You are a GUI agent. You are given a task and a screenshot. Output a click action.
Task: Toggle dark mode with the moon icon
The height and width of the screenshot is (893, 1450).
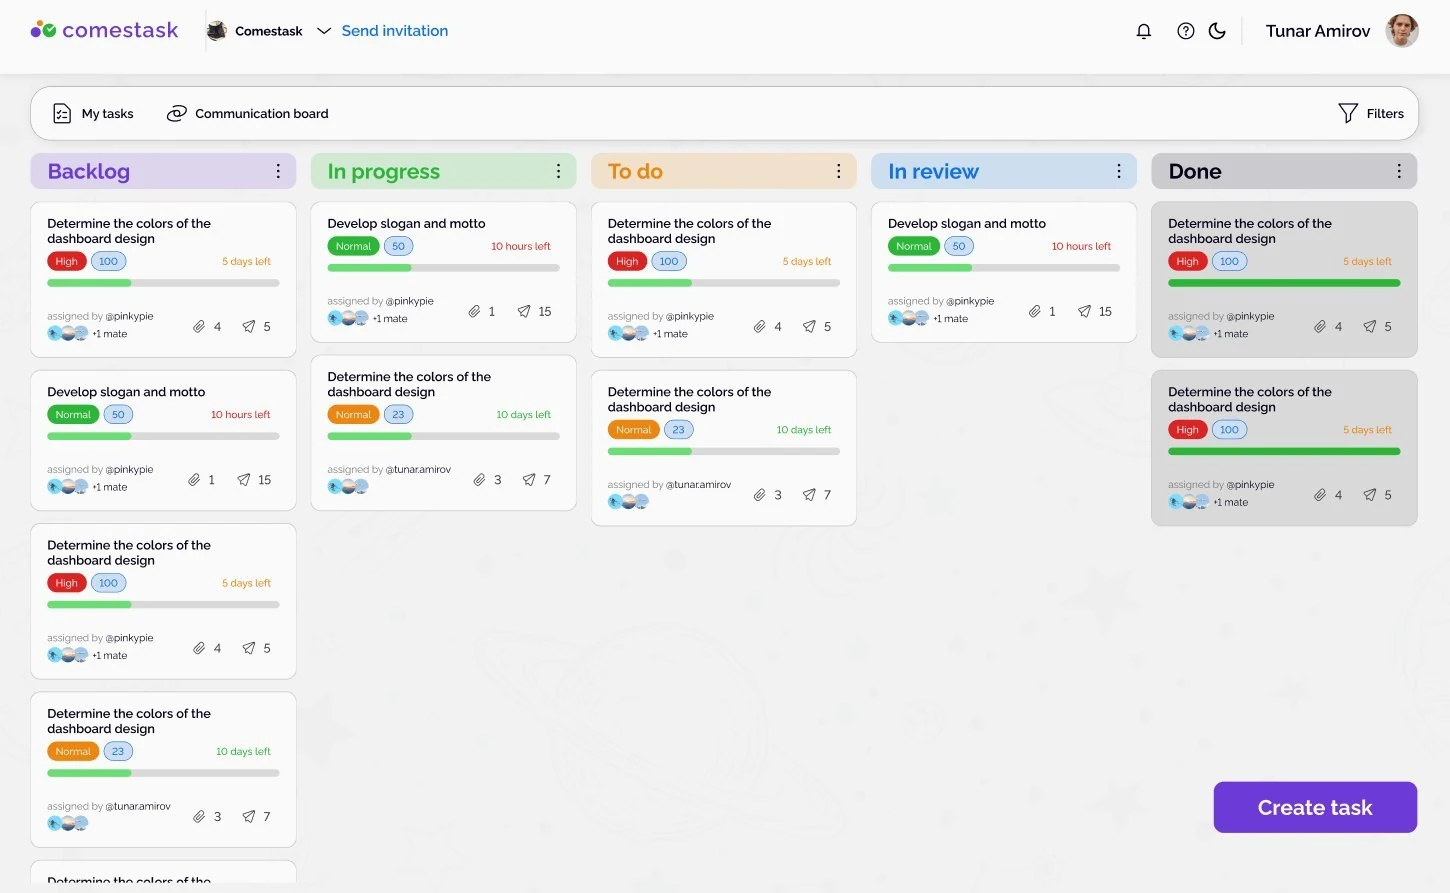[1217, 31]
